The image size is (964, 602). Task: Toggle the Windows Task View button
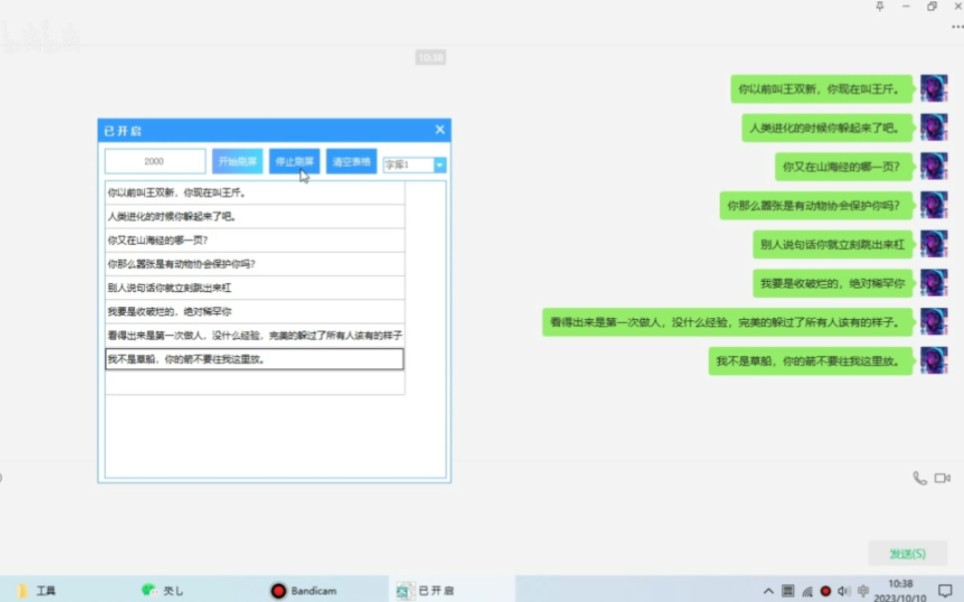[x=790, y=590]
